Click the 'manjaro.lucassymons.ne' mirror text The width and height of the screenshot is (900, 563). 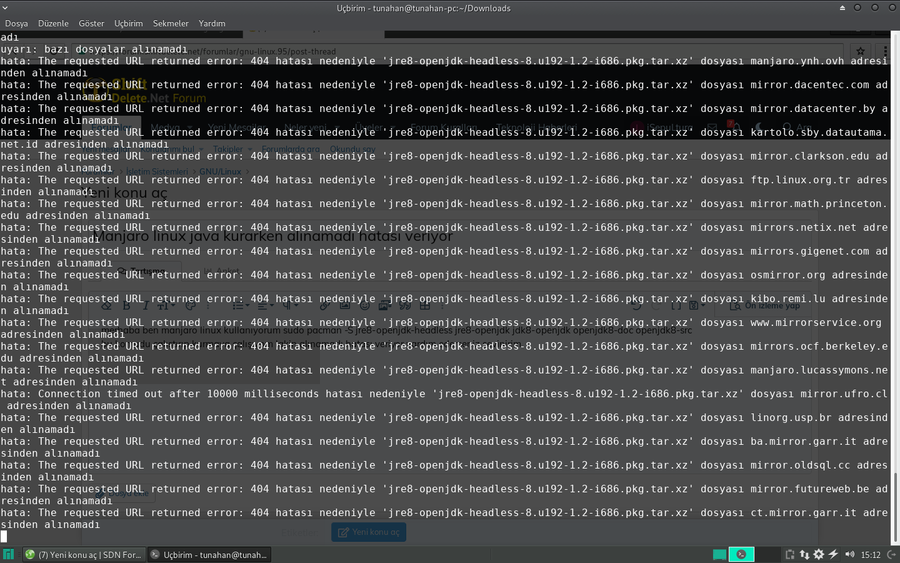click(818, 370)
